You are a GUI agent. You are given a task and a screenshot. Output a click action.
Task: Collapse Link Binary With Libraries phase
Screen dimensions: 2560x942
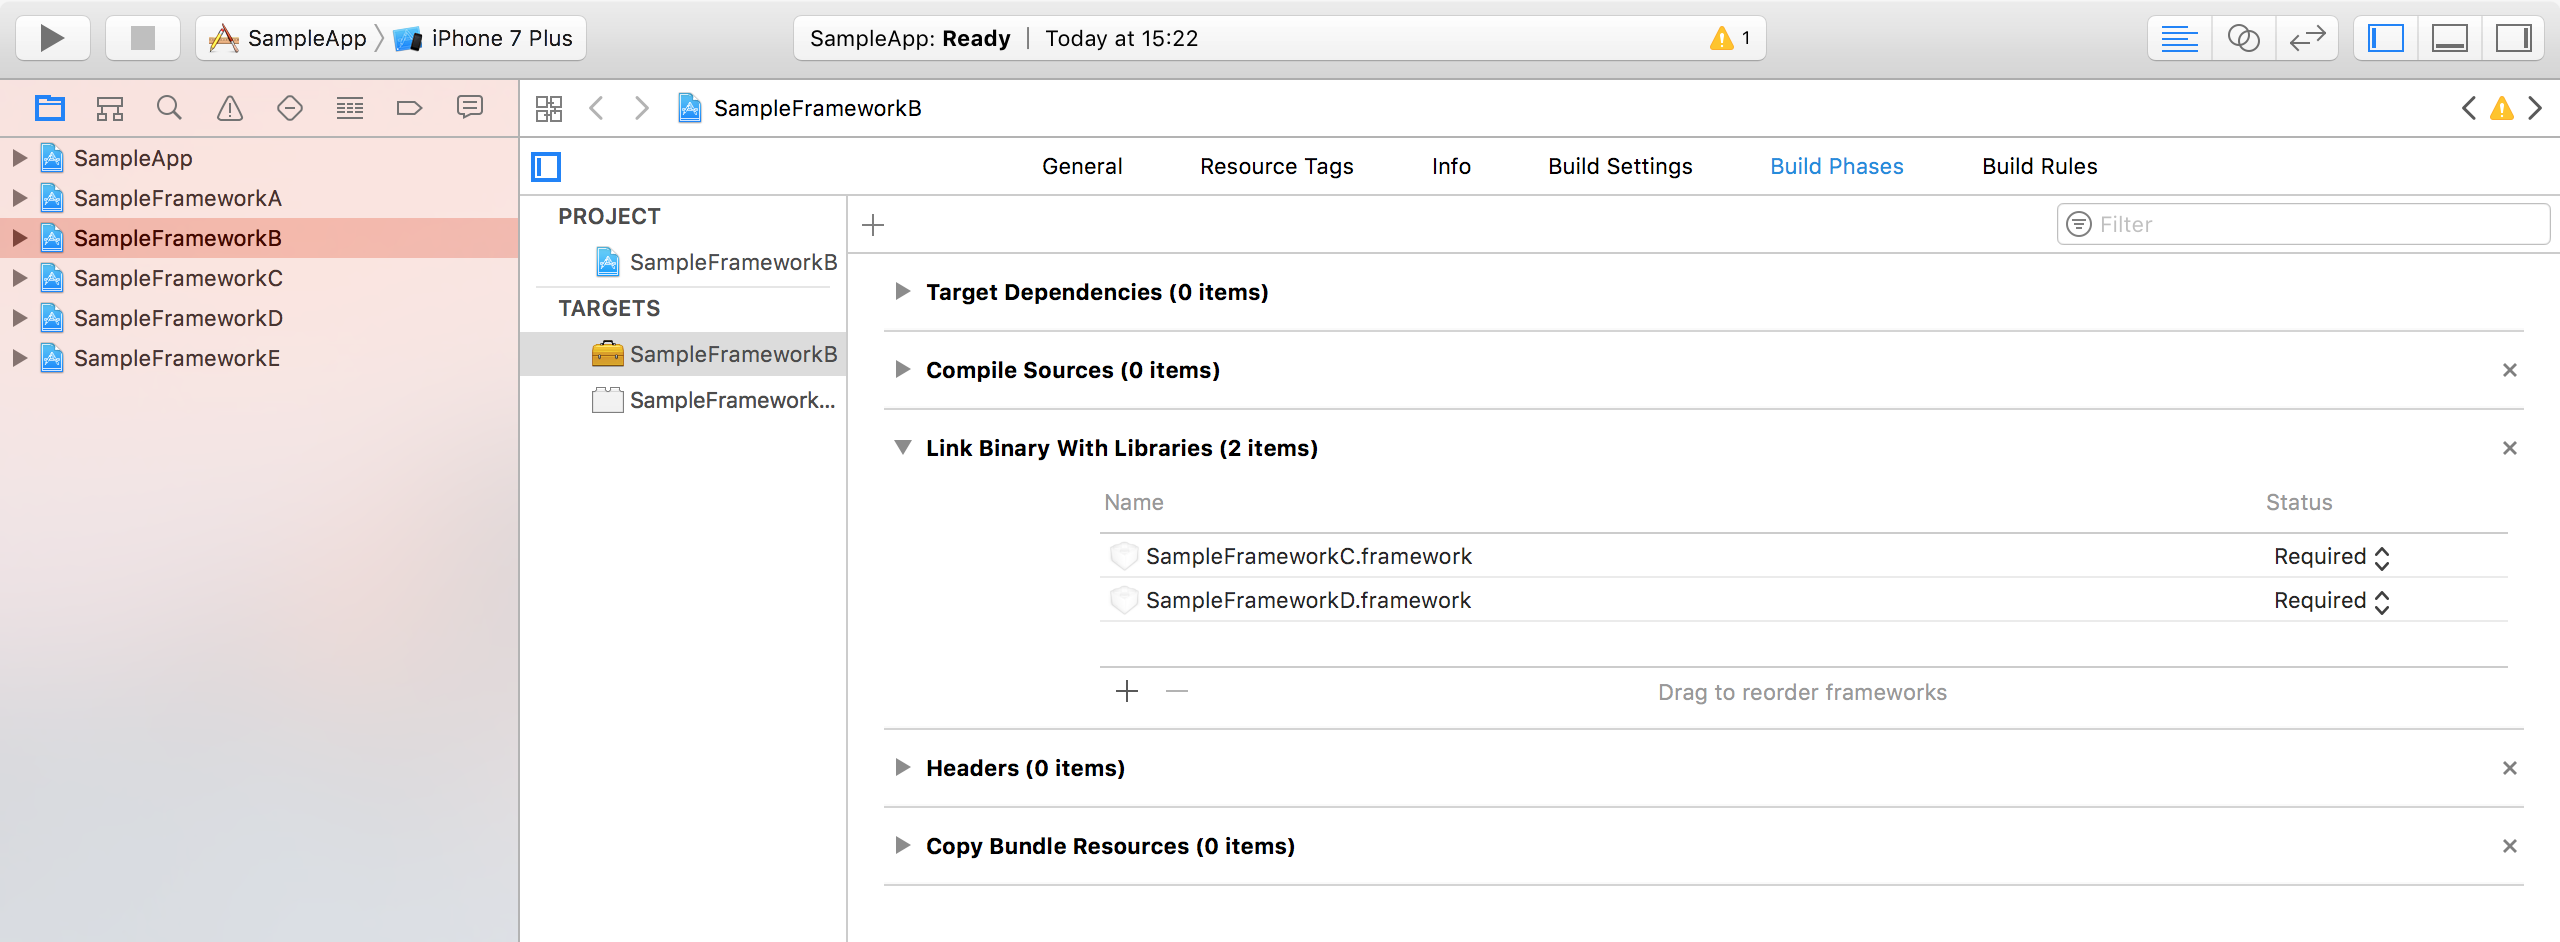[903, 447]
